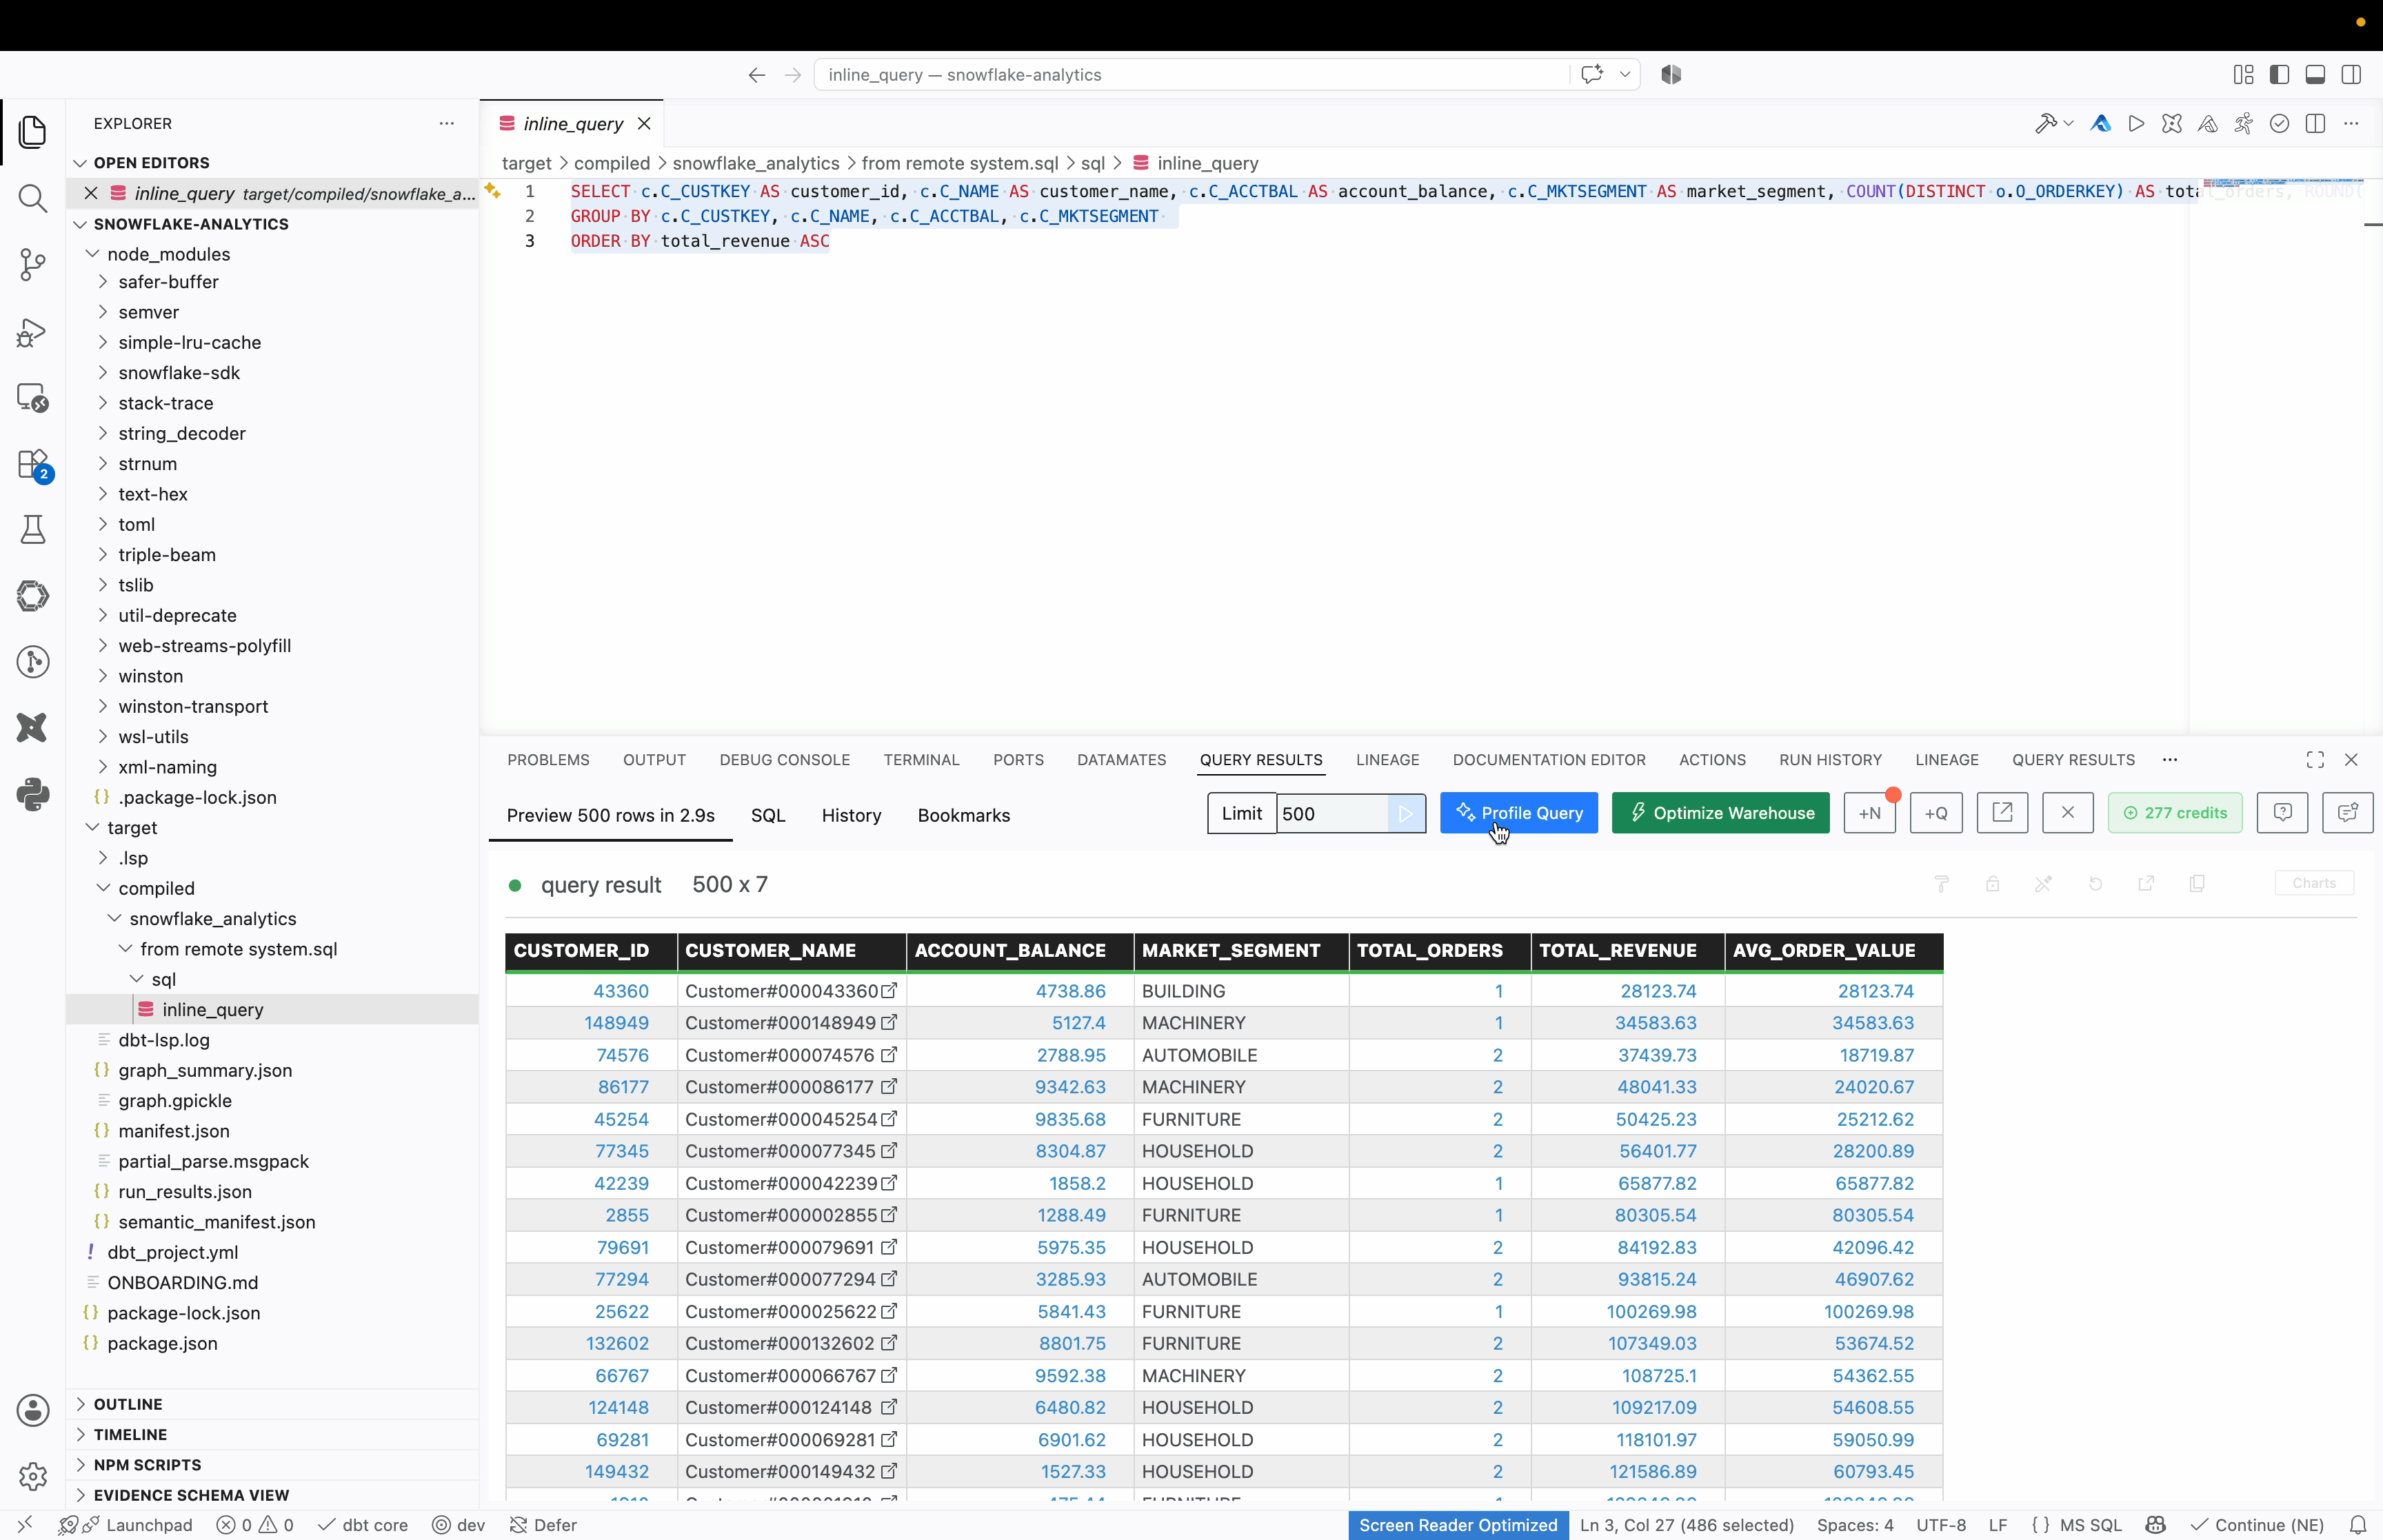Close the inline_query editor tab
Image resolution: width=2383 pixels, height=1540 pixels.
644,124
